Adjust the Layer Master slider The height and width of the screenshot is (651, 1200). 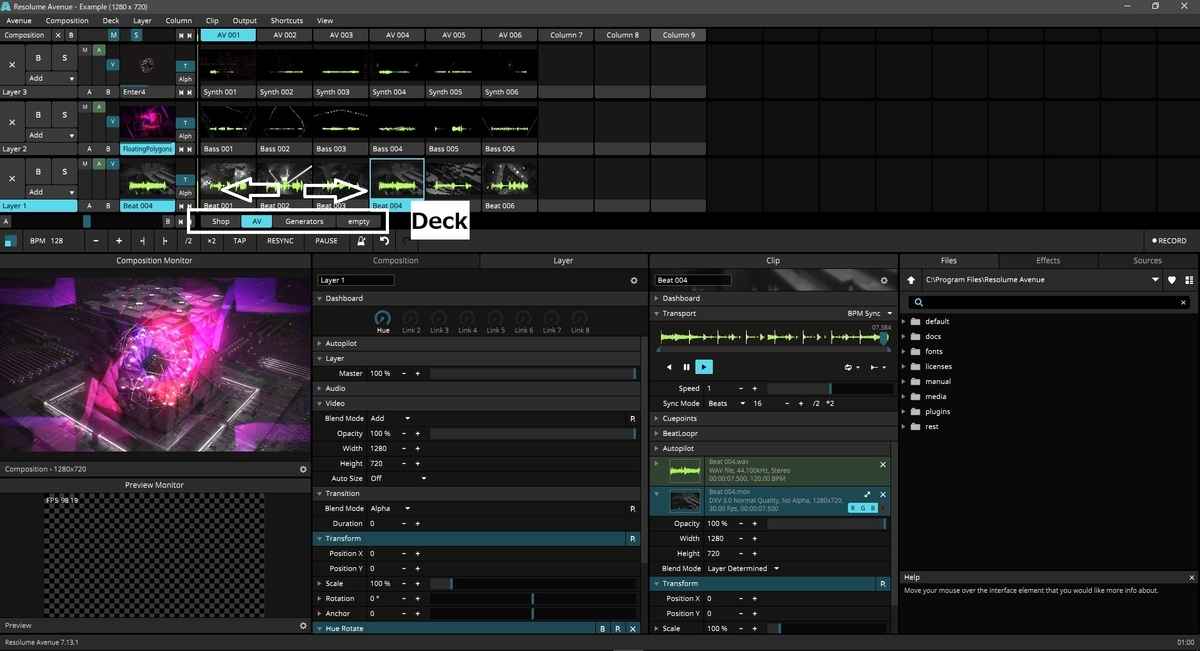pos(533,373)
